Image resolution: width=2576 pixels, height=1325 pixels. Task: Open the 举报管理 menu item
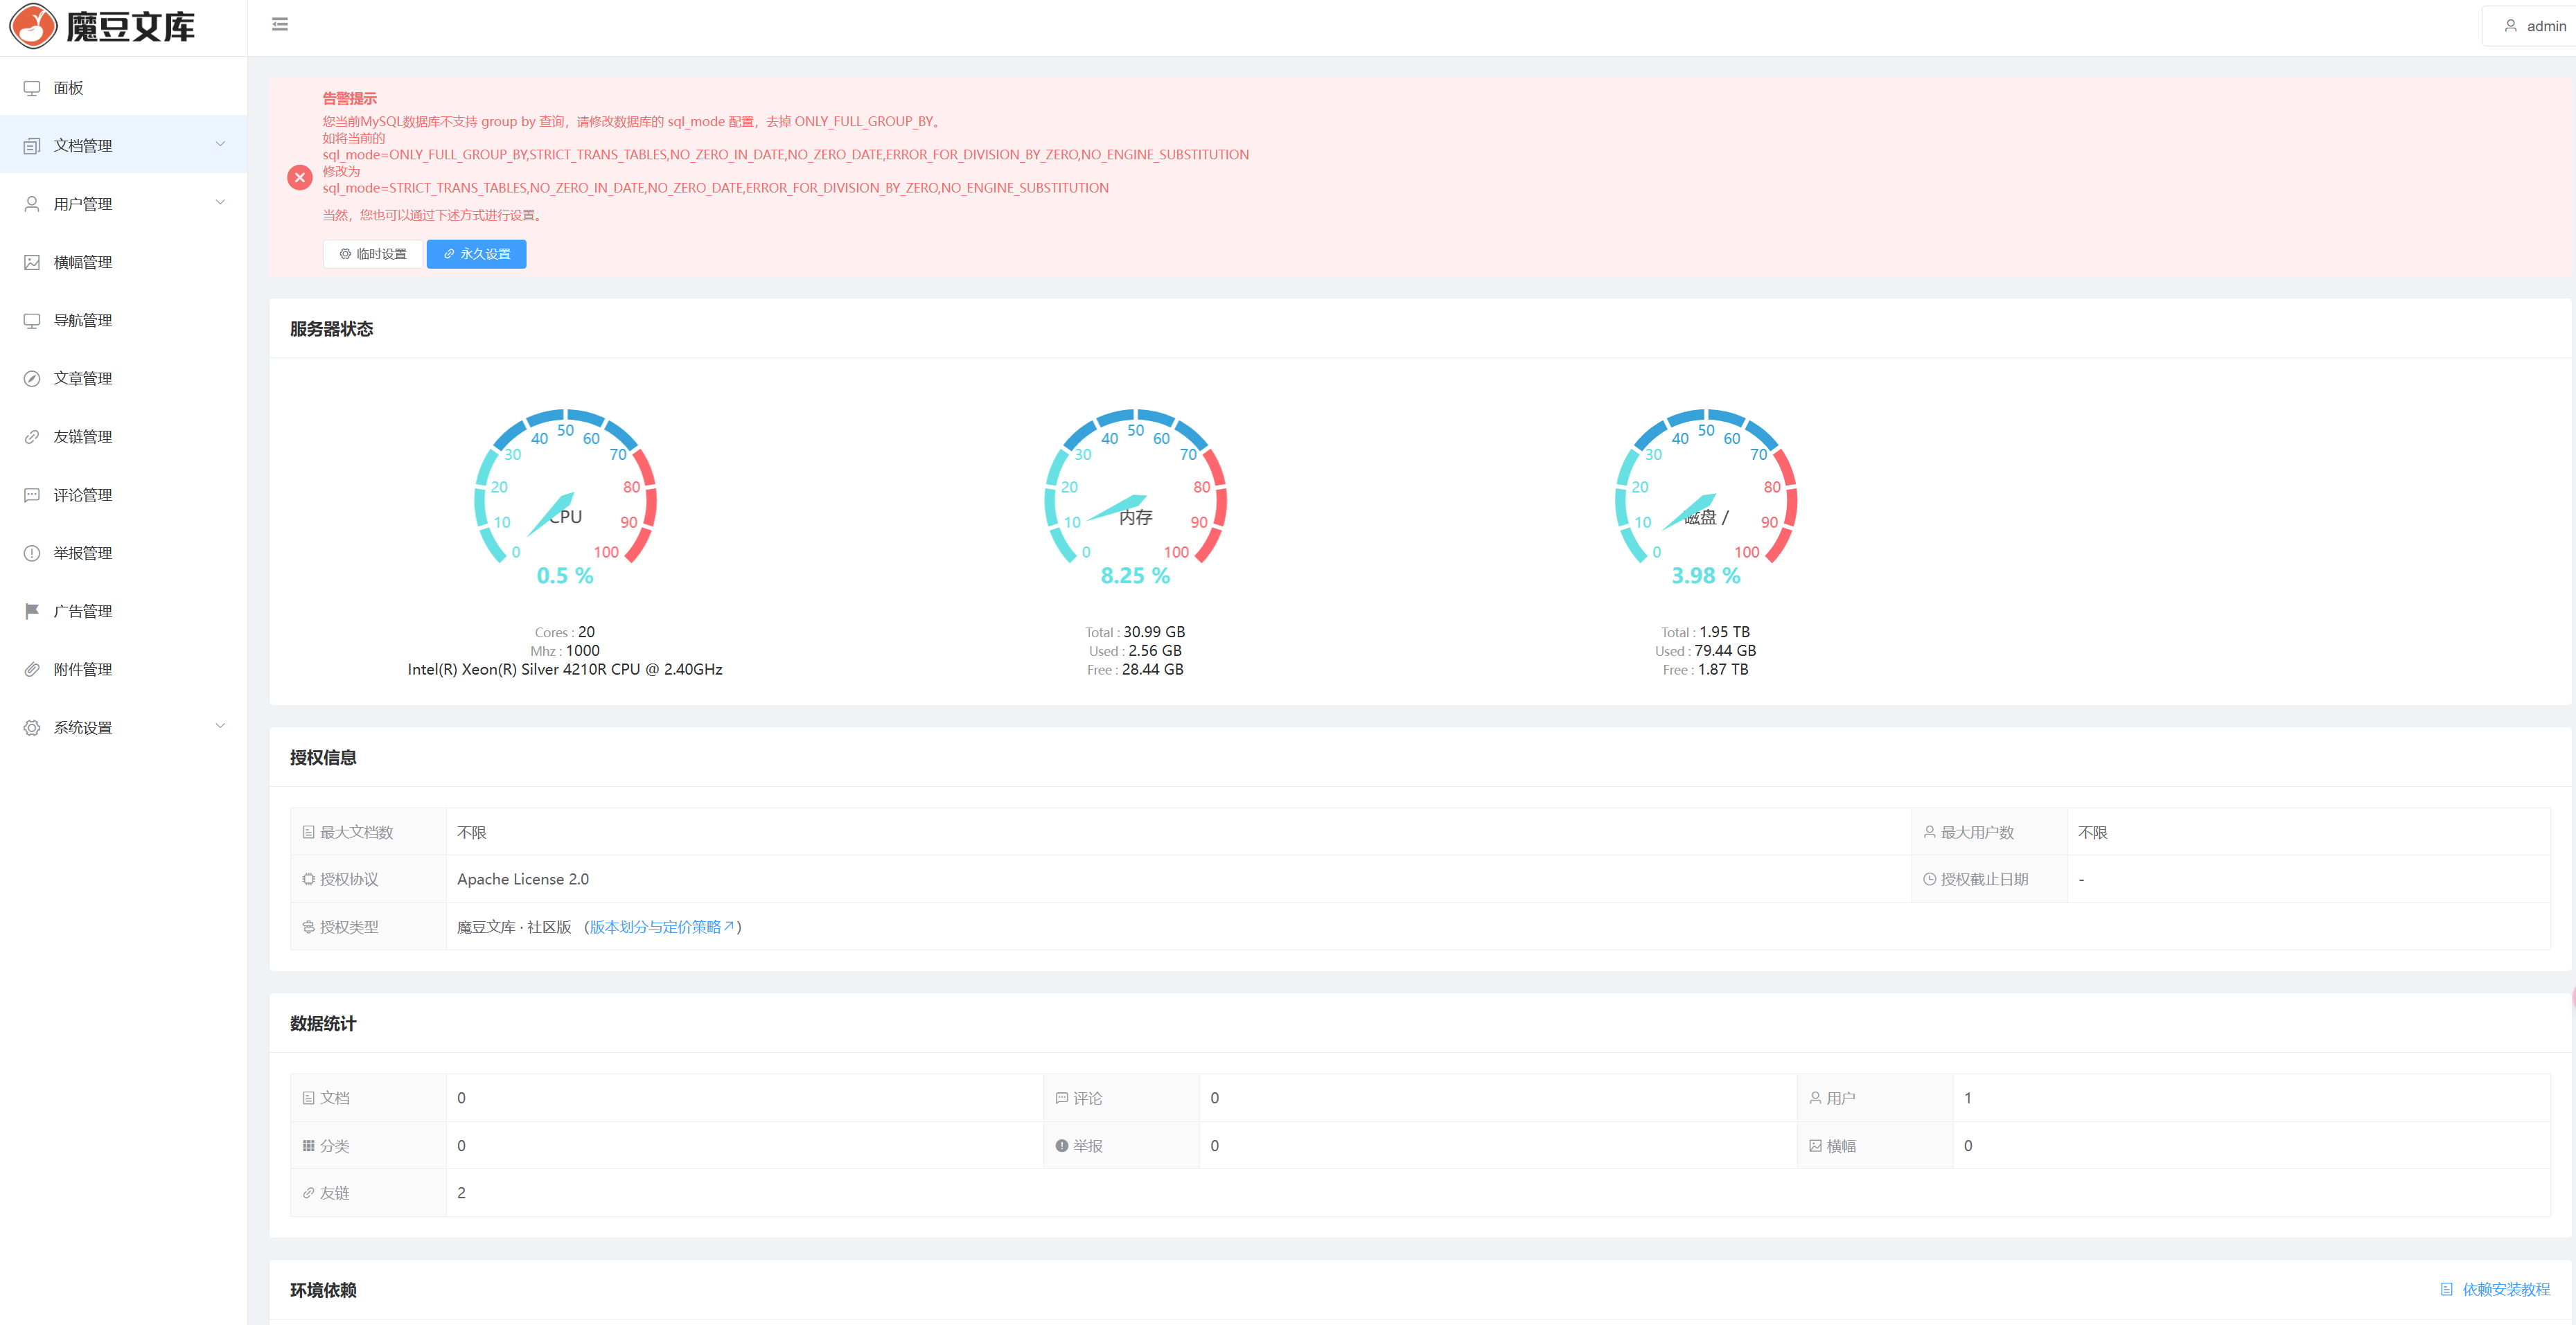[x=123, y=553]
